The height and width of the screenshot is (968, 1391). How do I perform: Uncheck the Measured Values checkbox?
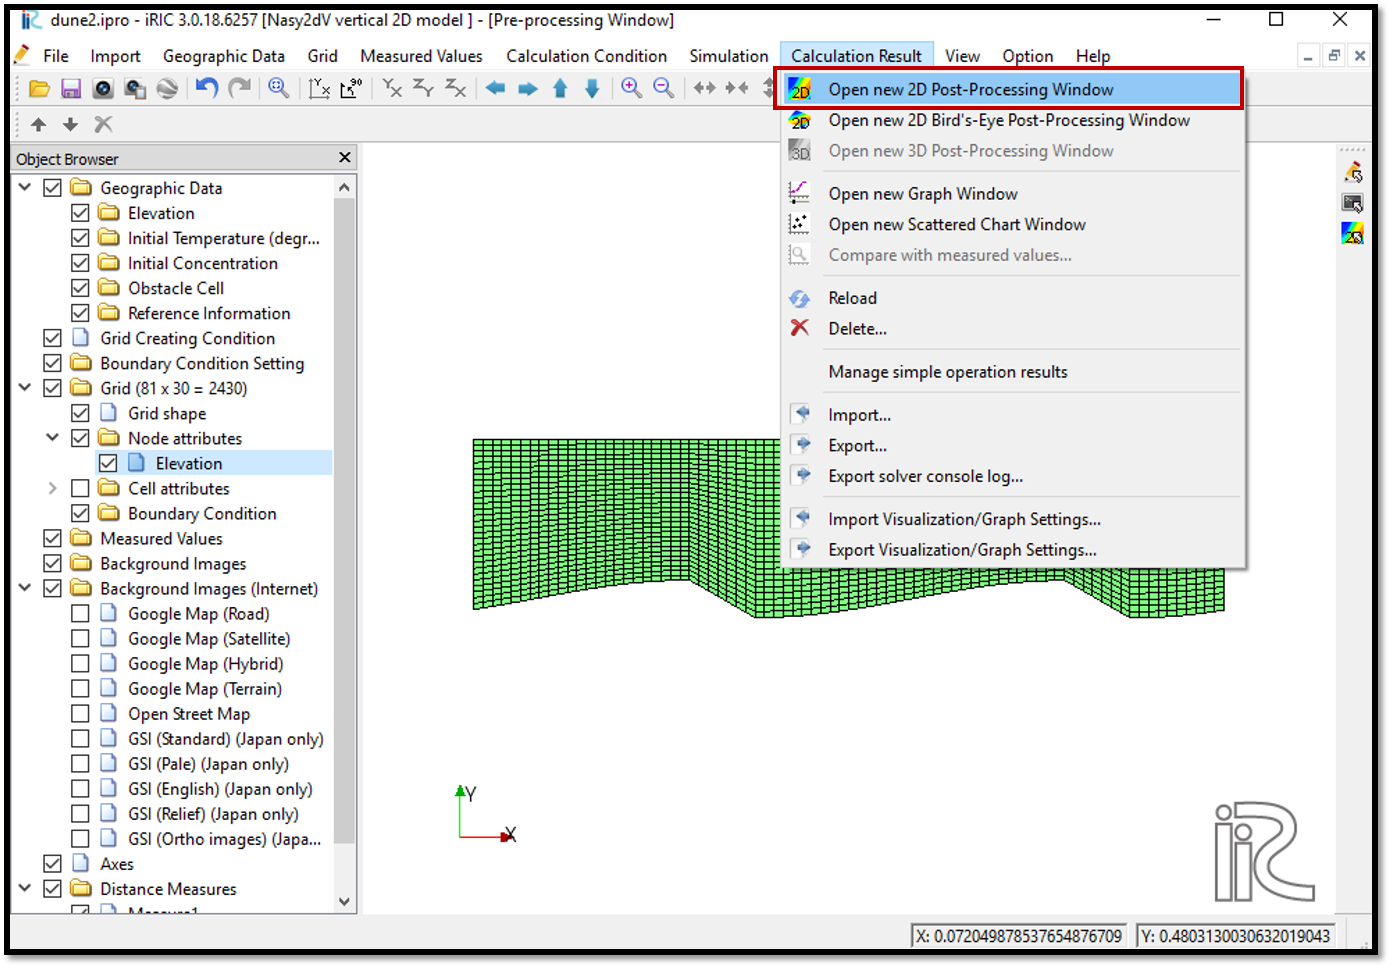coord(53,538)
